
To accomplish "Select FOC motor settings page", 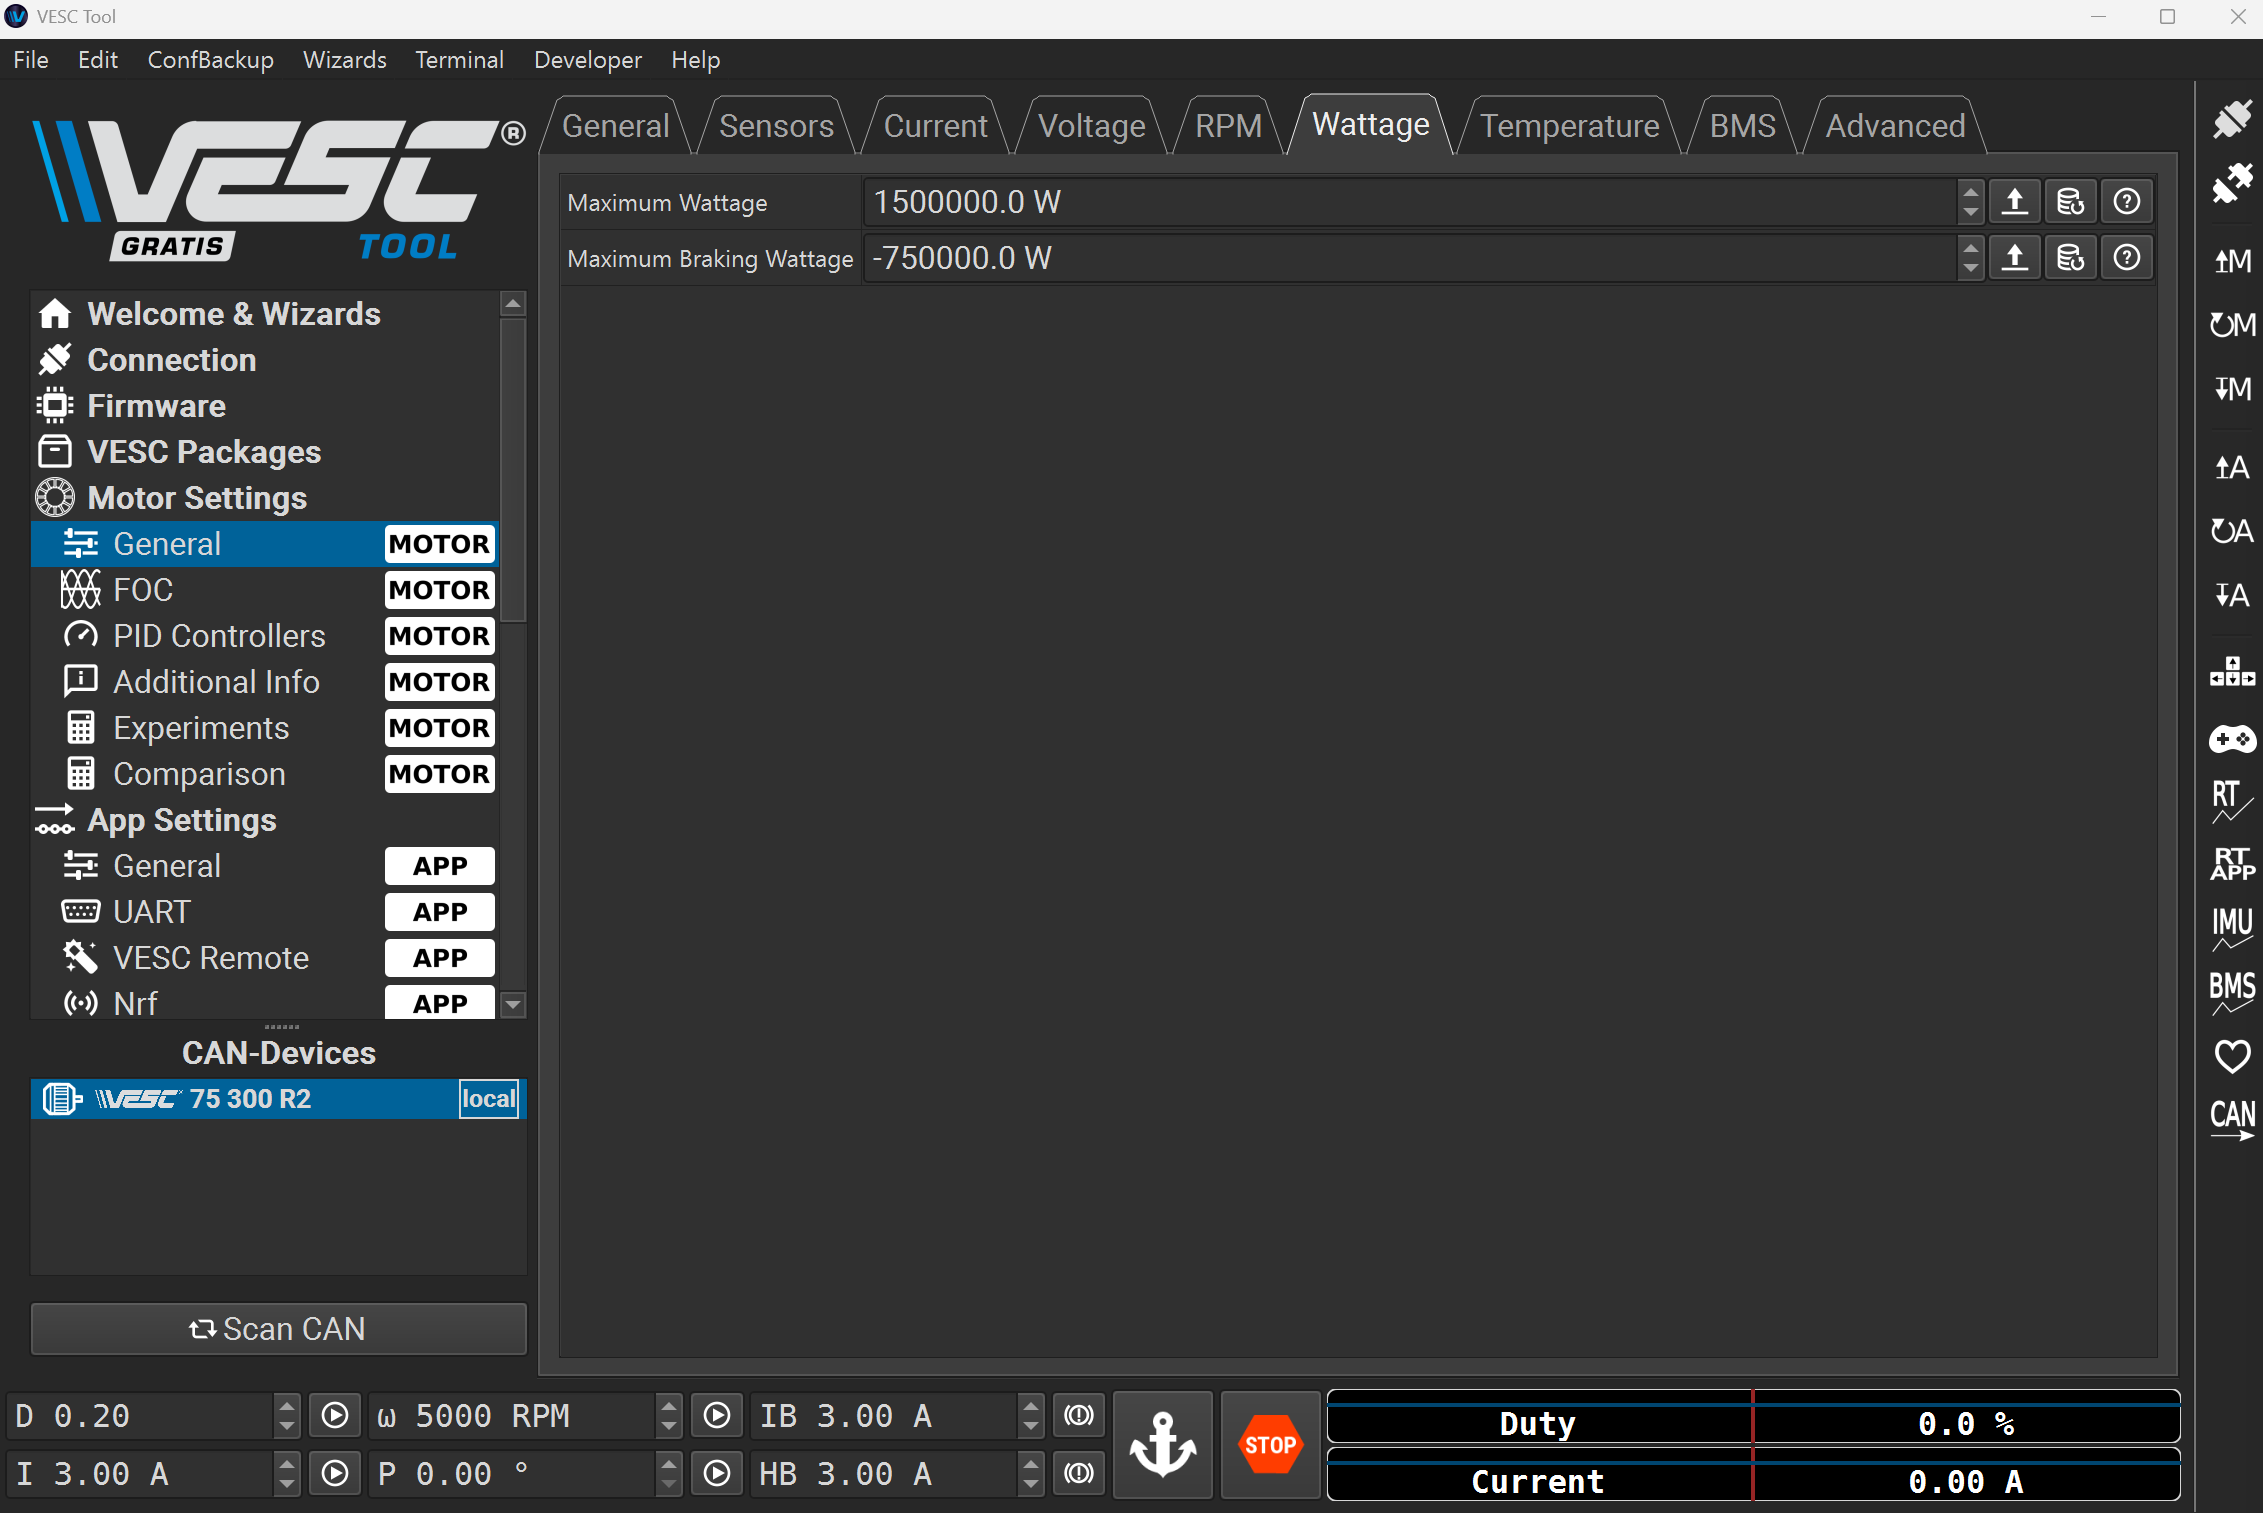I will pyautogui.click(x=144, y=590).
